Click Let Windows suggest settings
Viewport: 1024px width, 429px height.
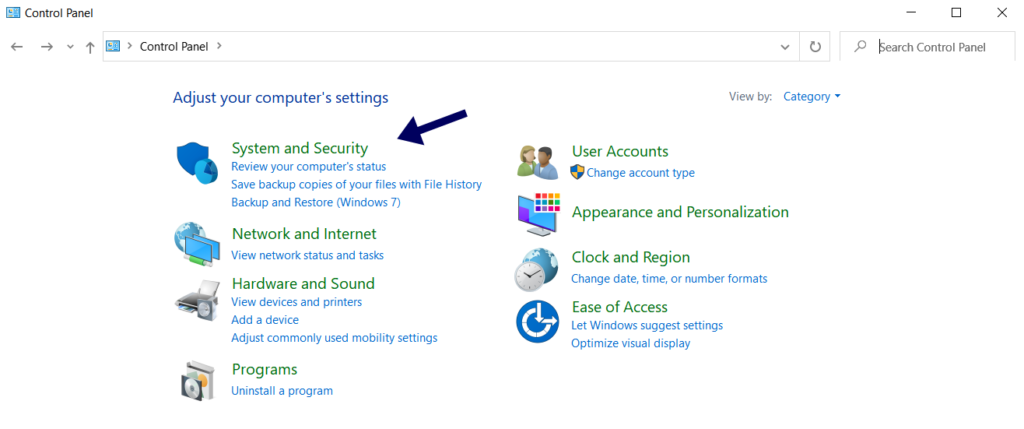647,325
